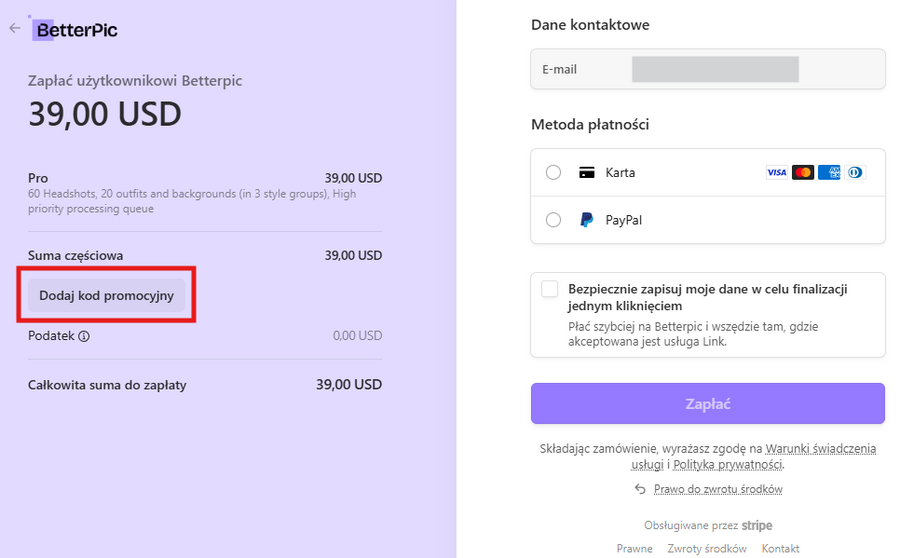Click the American Express icon
Image resolution: width=900 pixels, height=558 pixels.
(x=828, y=173)
